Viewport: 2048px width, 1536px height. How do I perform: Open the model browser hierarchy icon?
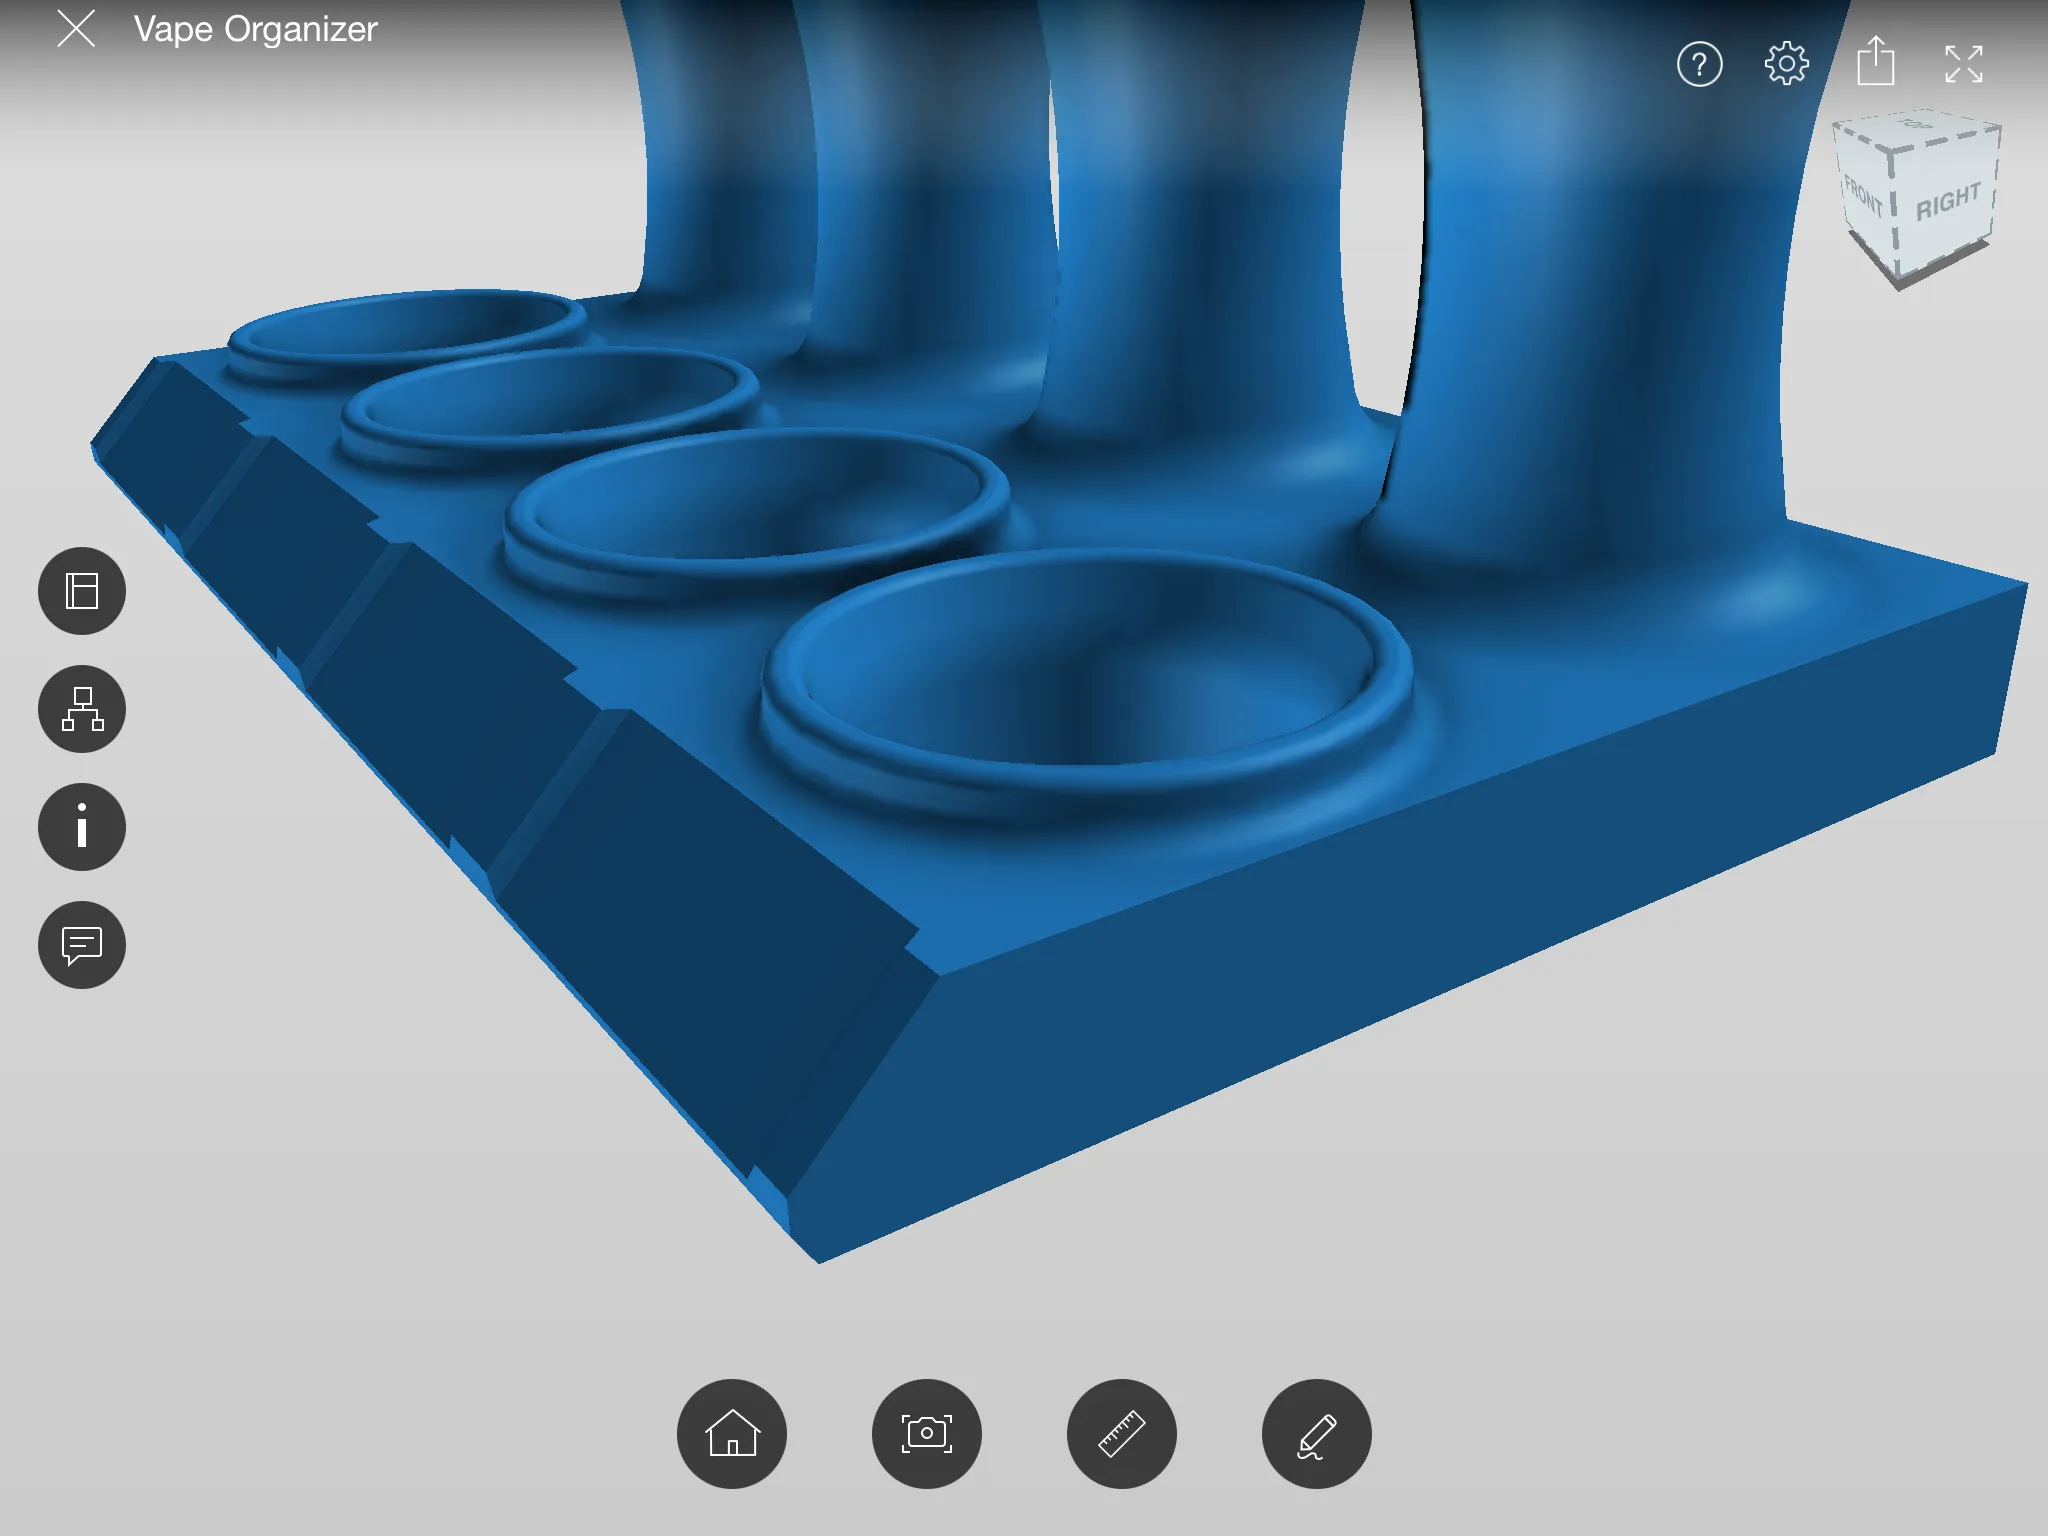pos(82,709)
